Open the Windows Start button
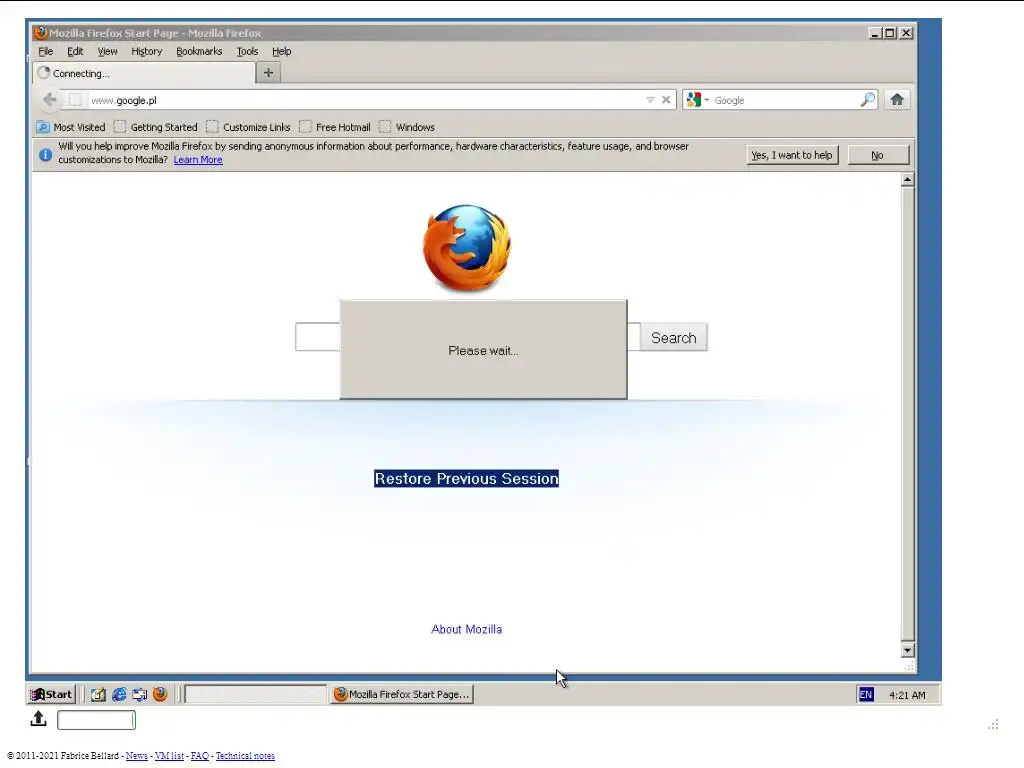Image resolution: width=1024 pixels, height=768 pixels. click(x=52, y=694)
